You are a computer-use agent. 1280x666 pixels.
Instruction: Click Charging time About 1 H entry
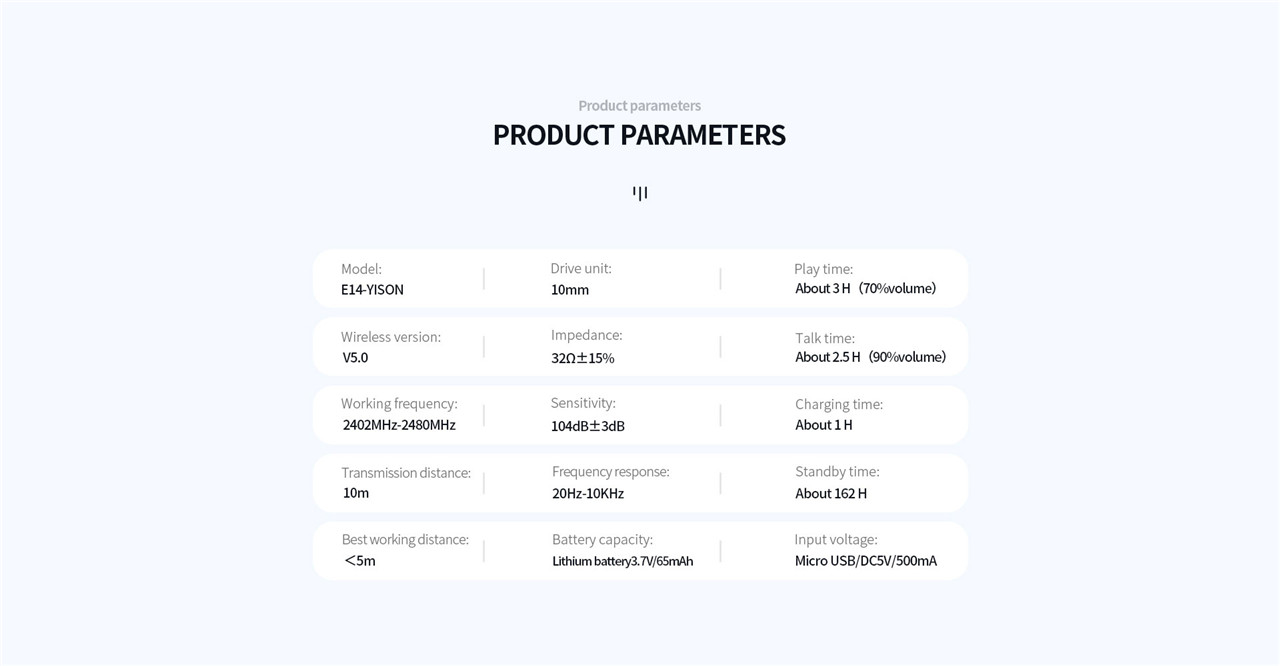[839, 414]
